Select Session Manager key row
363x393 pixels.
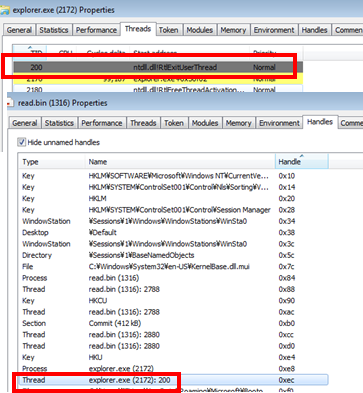click(173, 210)
